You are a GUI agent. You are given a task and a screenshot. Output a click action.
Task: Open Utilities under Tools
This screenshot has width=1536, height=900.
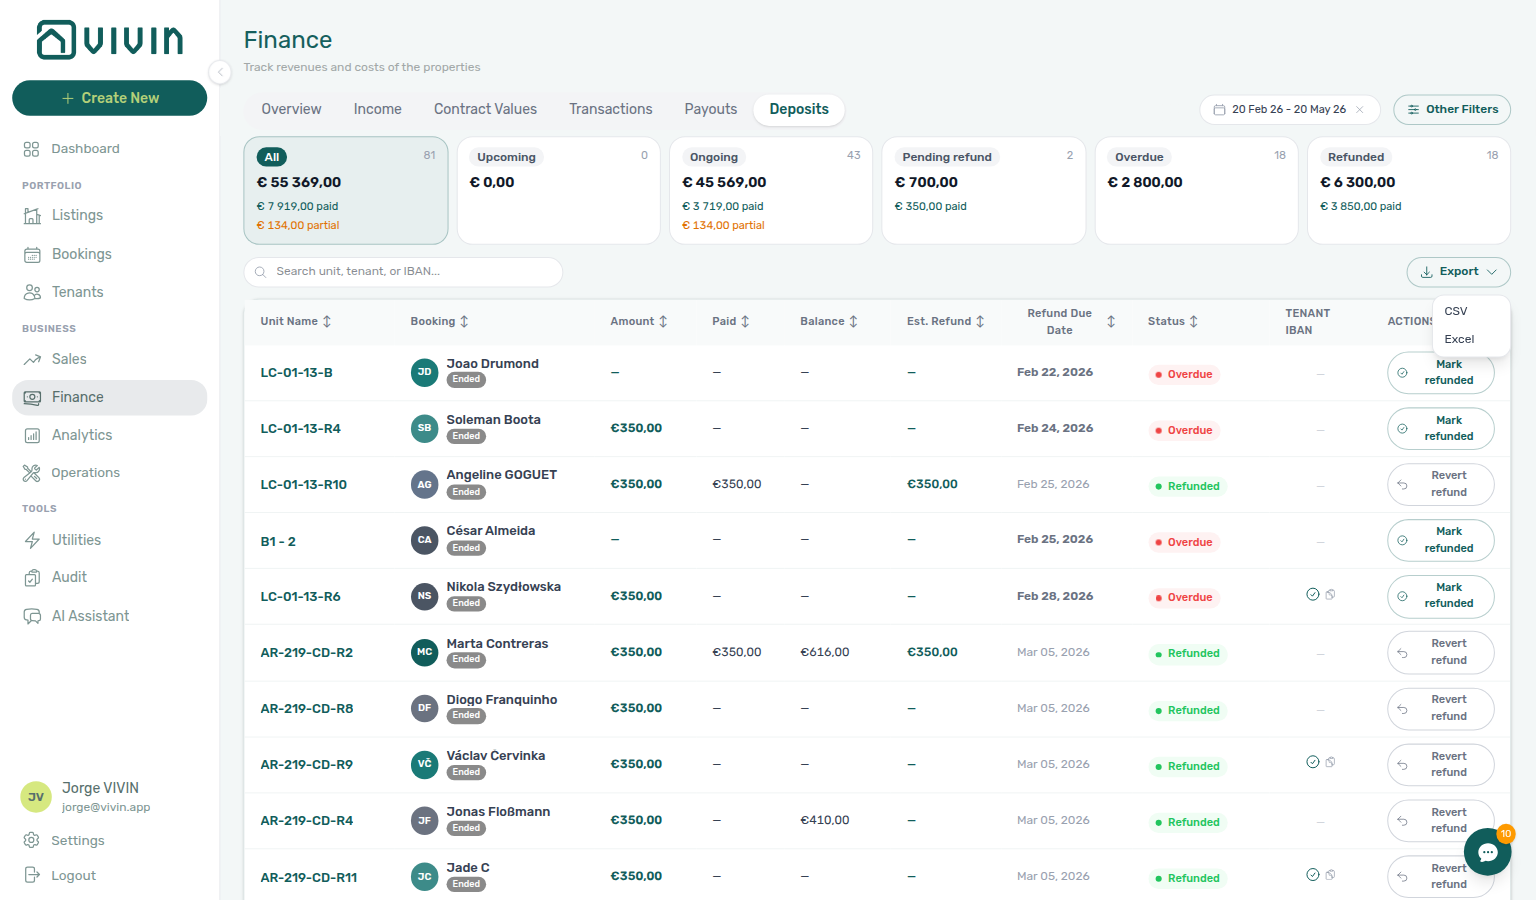109,540
